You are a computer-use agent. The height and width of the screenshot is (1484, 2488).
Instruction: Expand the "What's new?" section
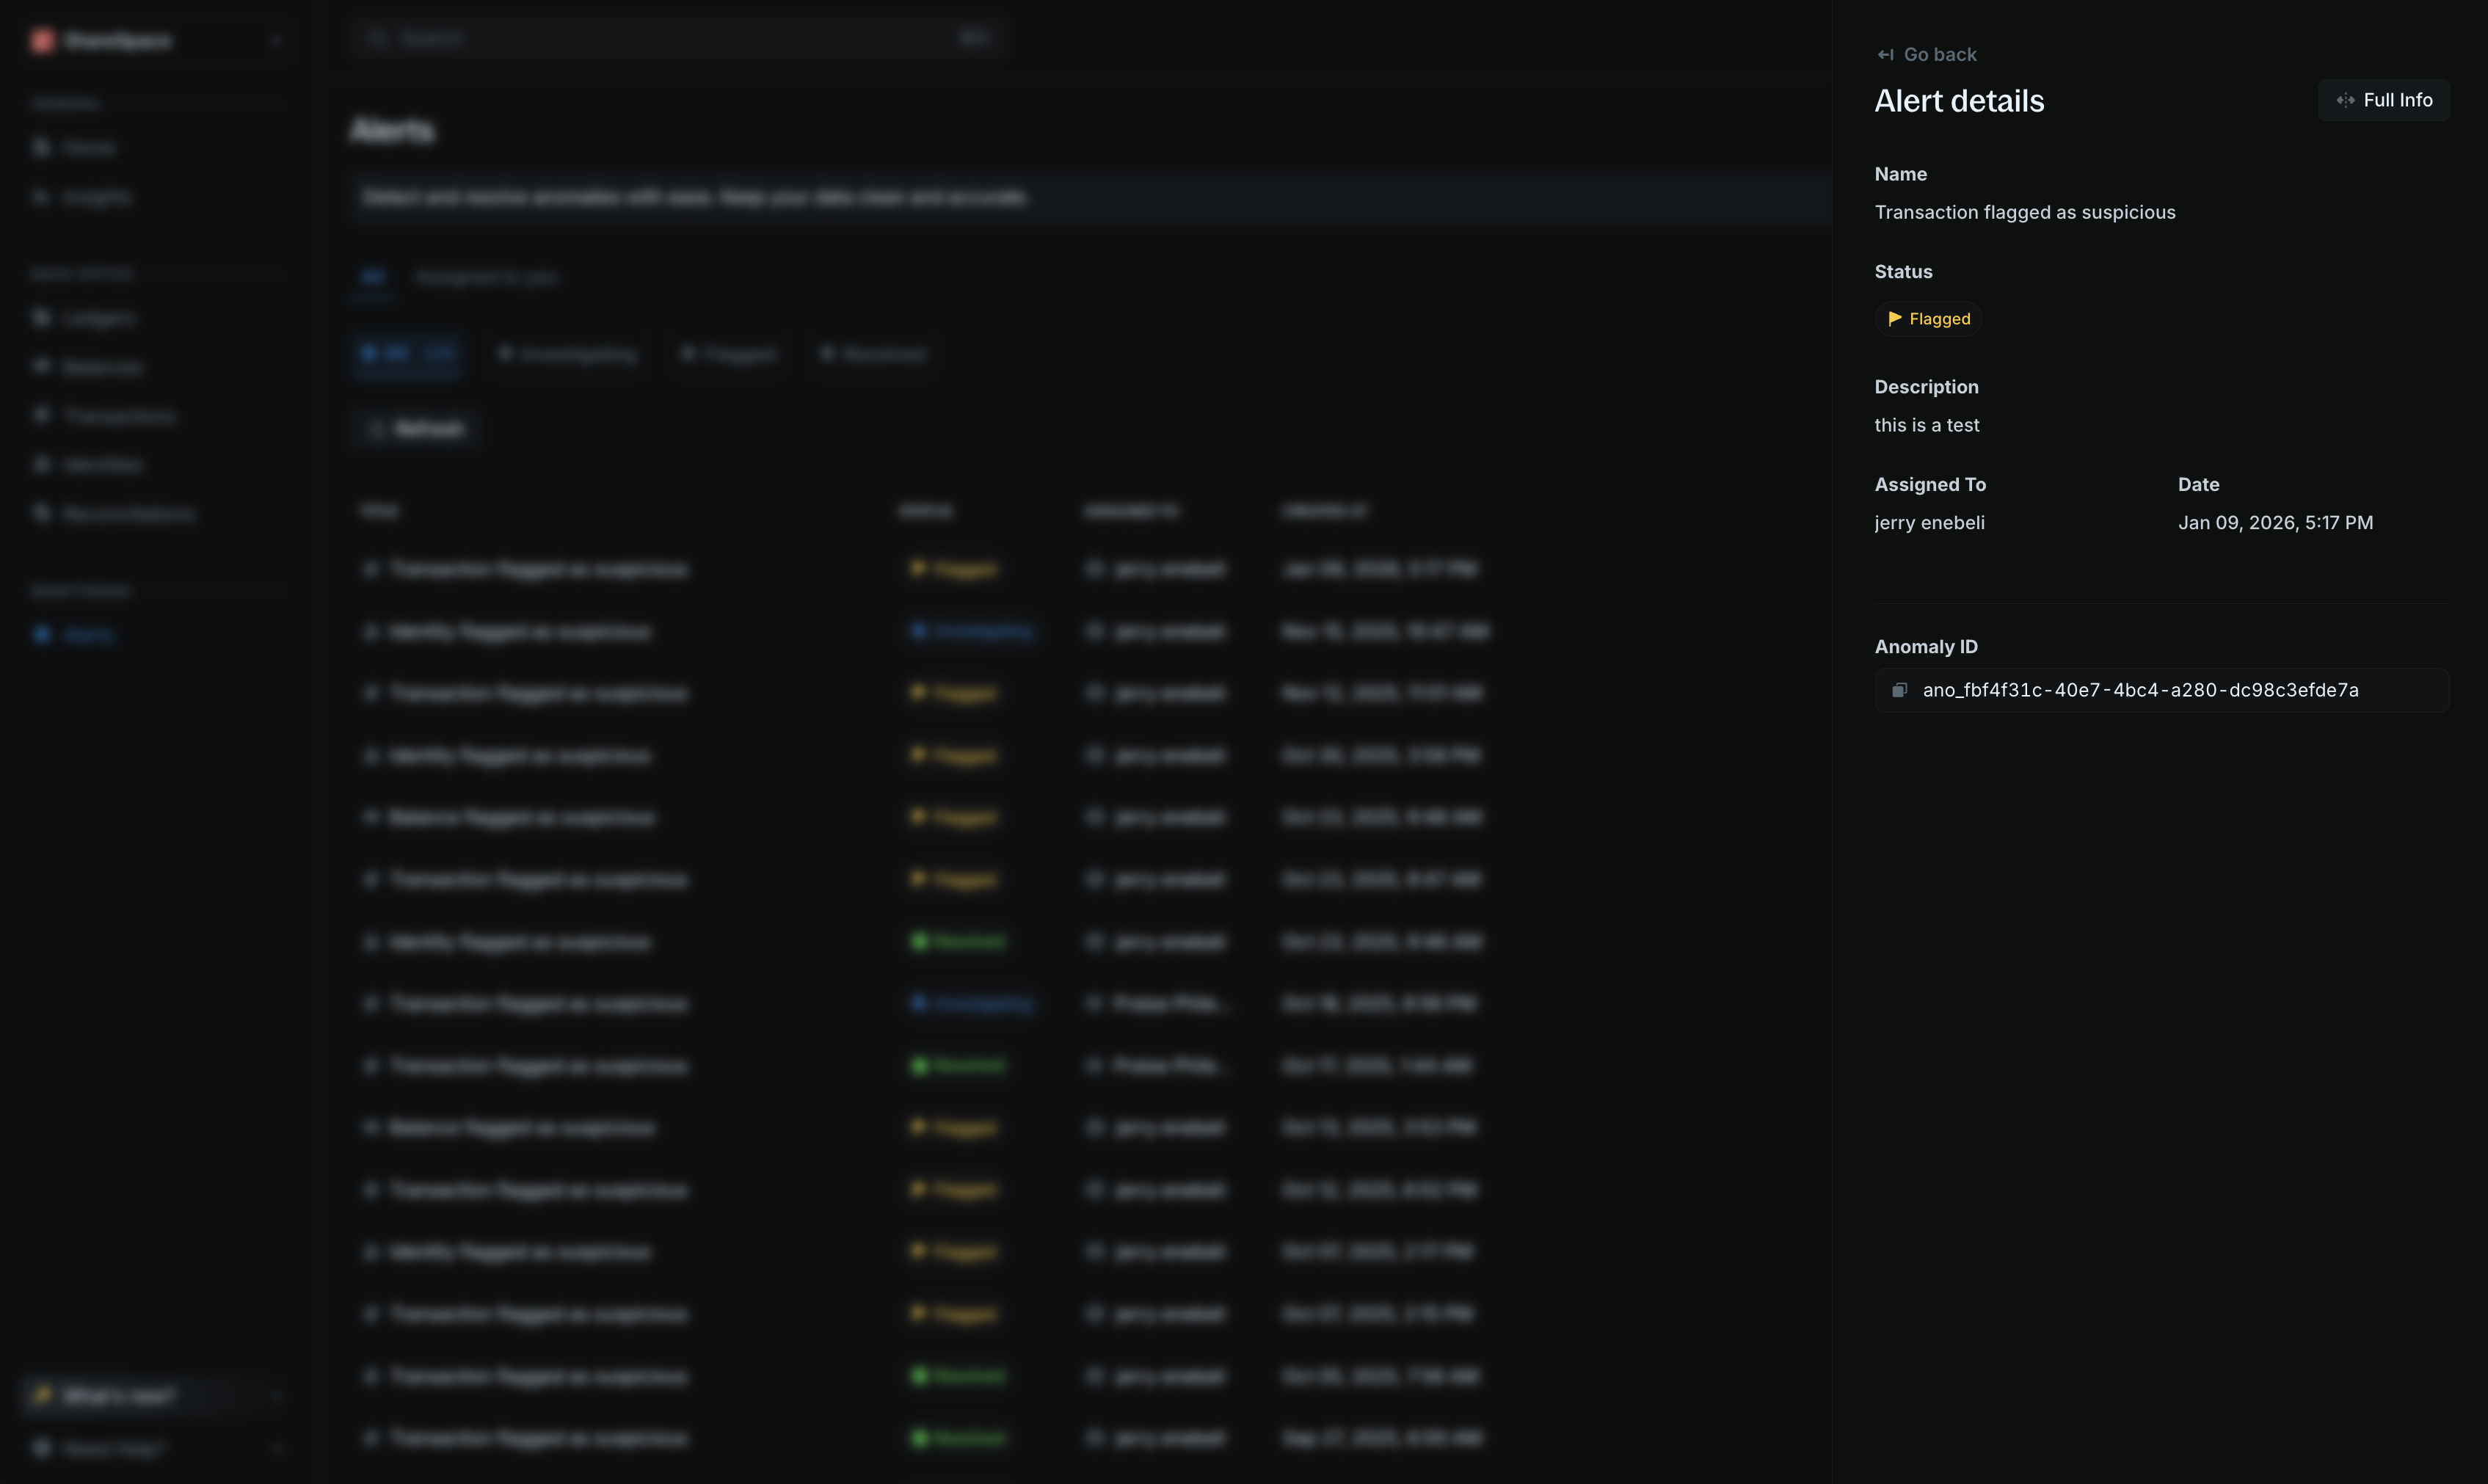(277, 1396)
